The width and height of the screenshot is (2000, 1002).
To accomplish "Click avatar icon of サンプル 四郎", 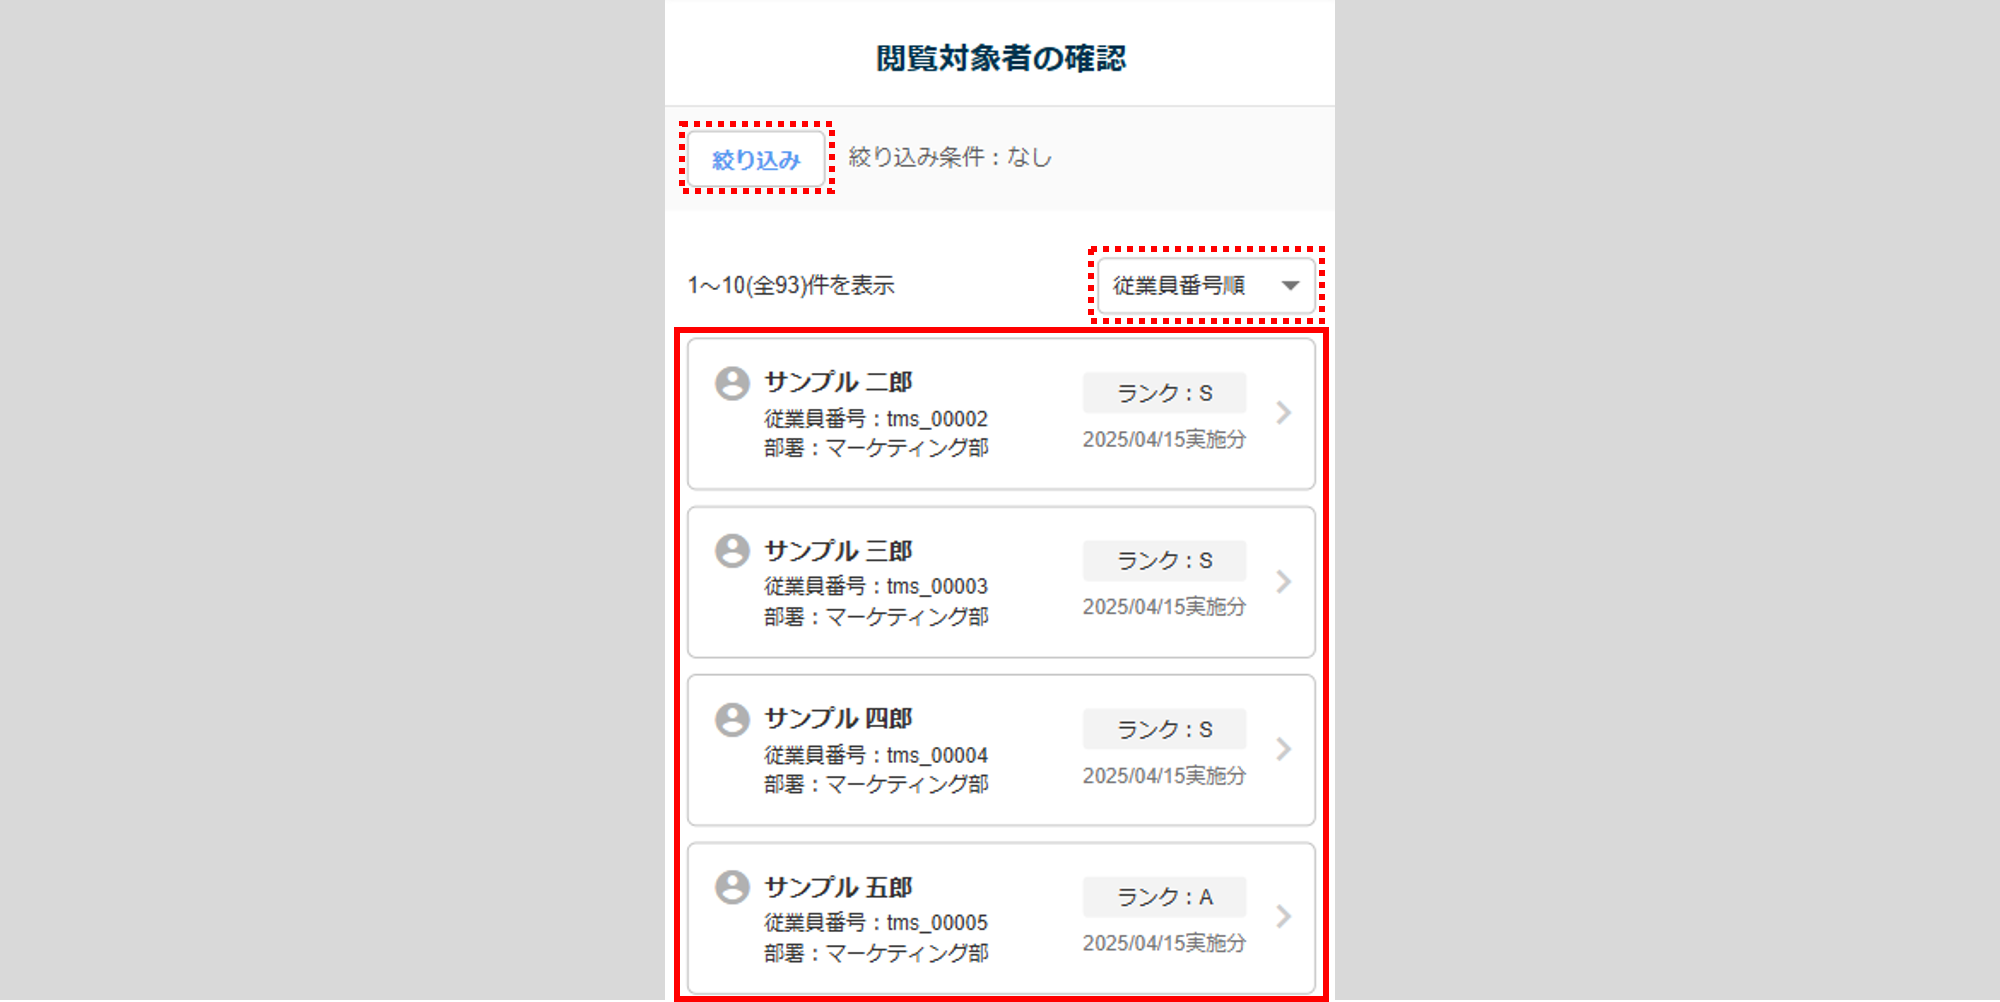I will tap(732, 719).
